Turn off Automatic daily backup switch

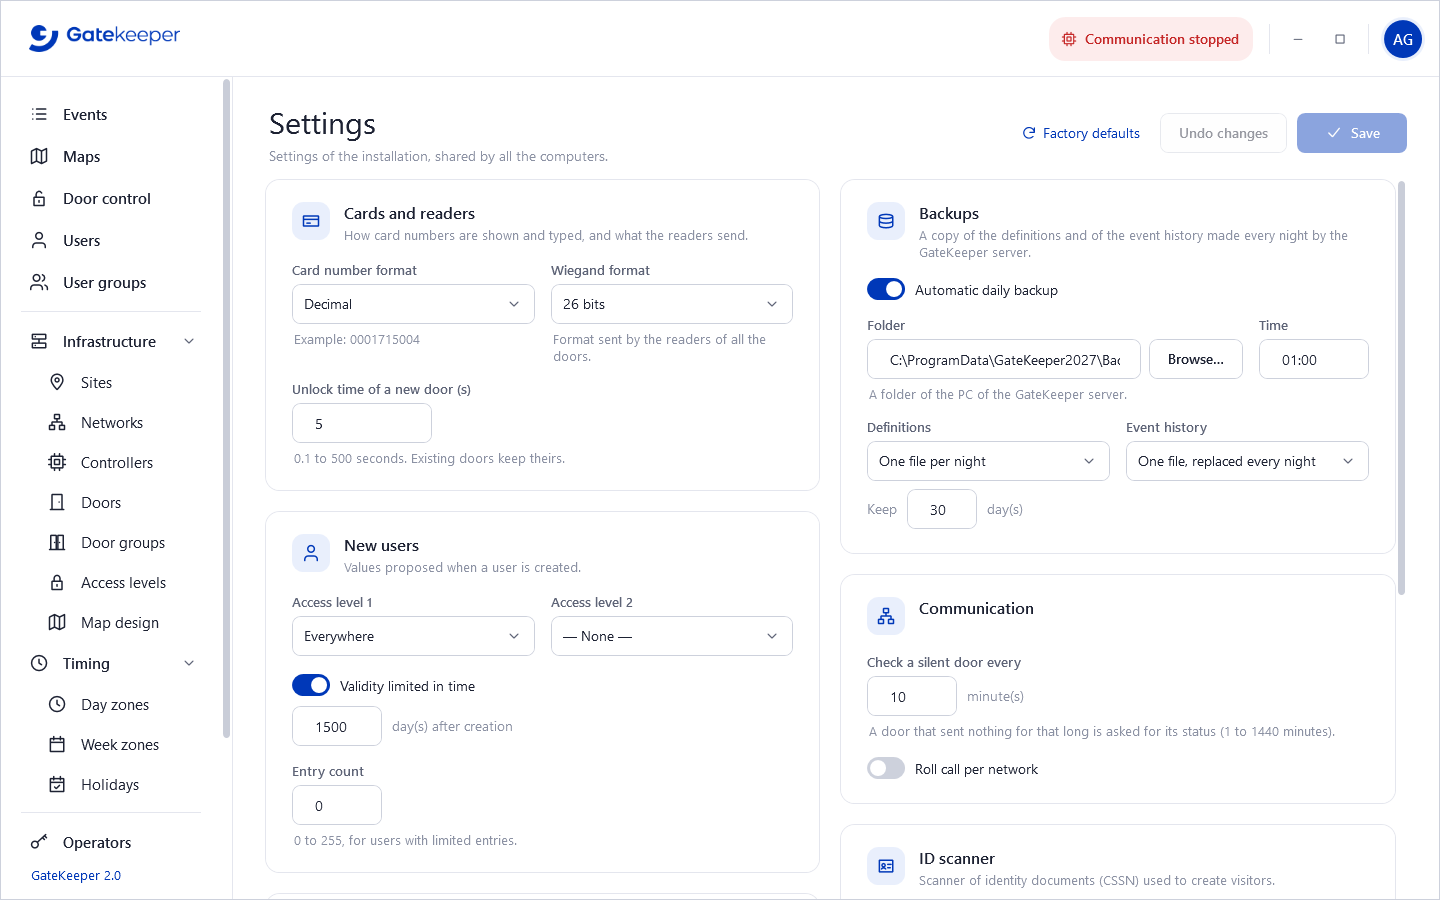[886, 289]
